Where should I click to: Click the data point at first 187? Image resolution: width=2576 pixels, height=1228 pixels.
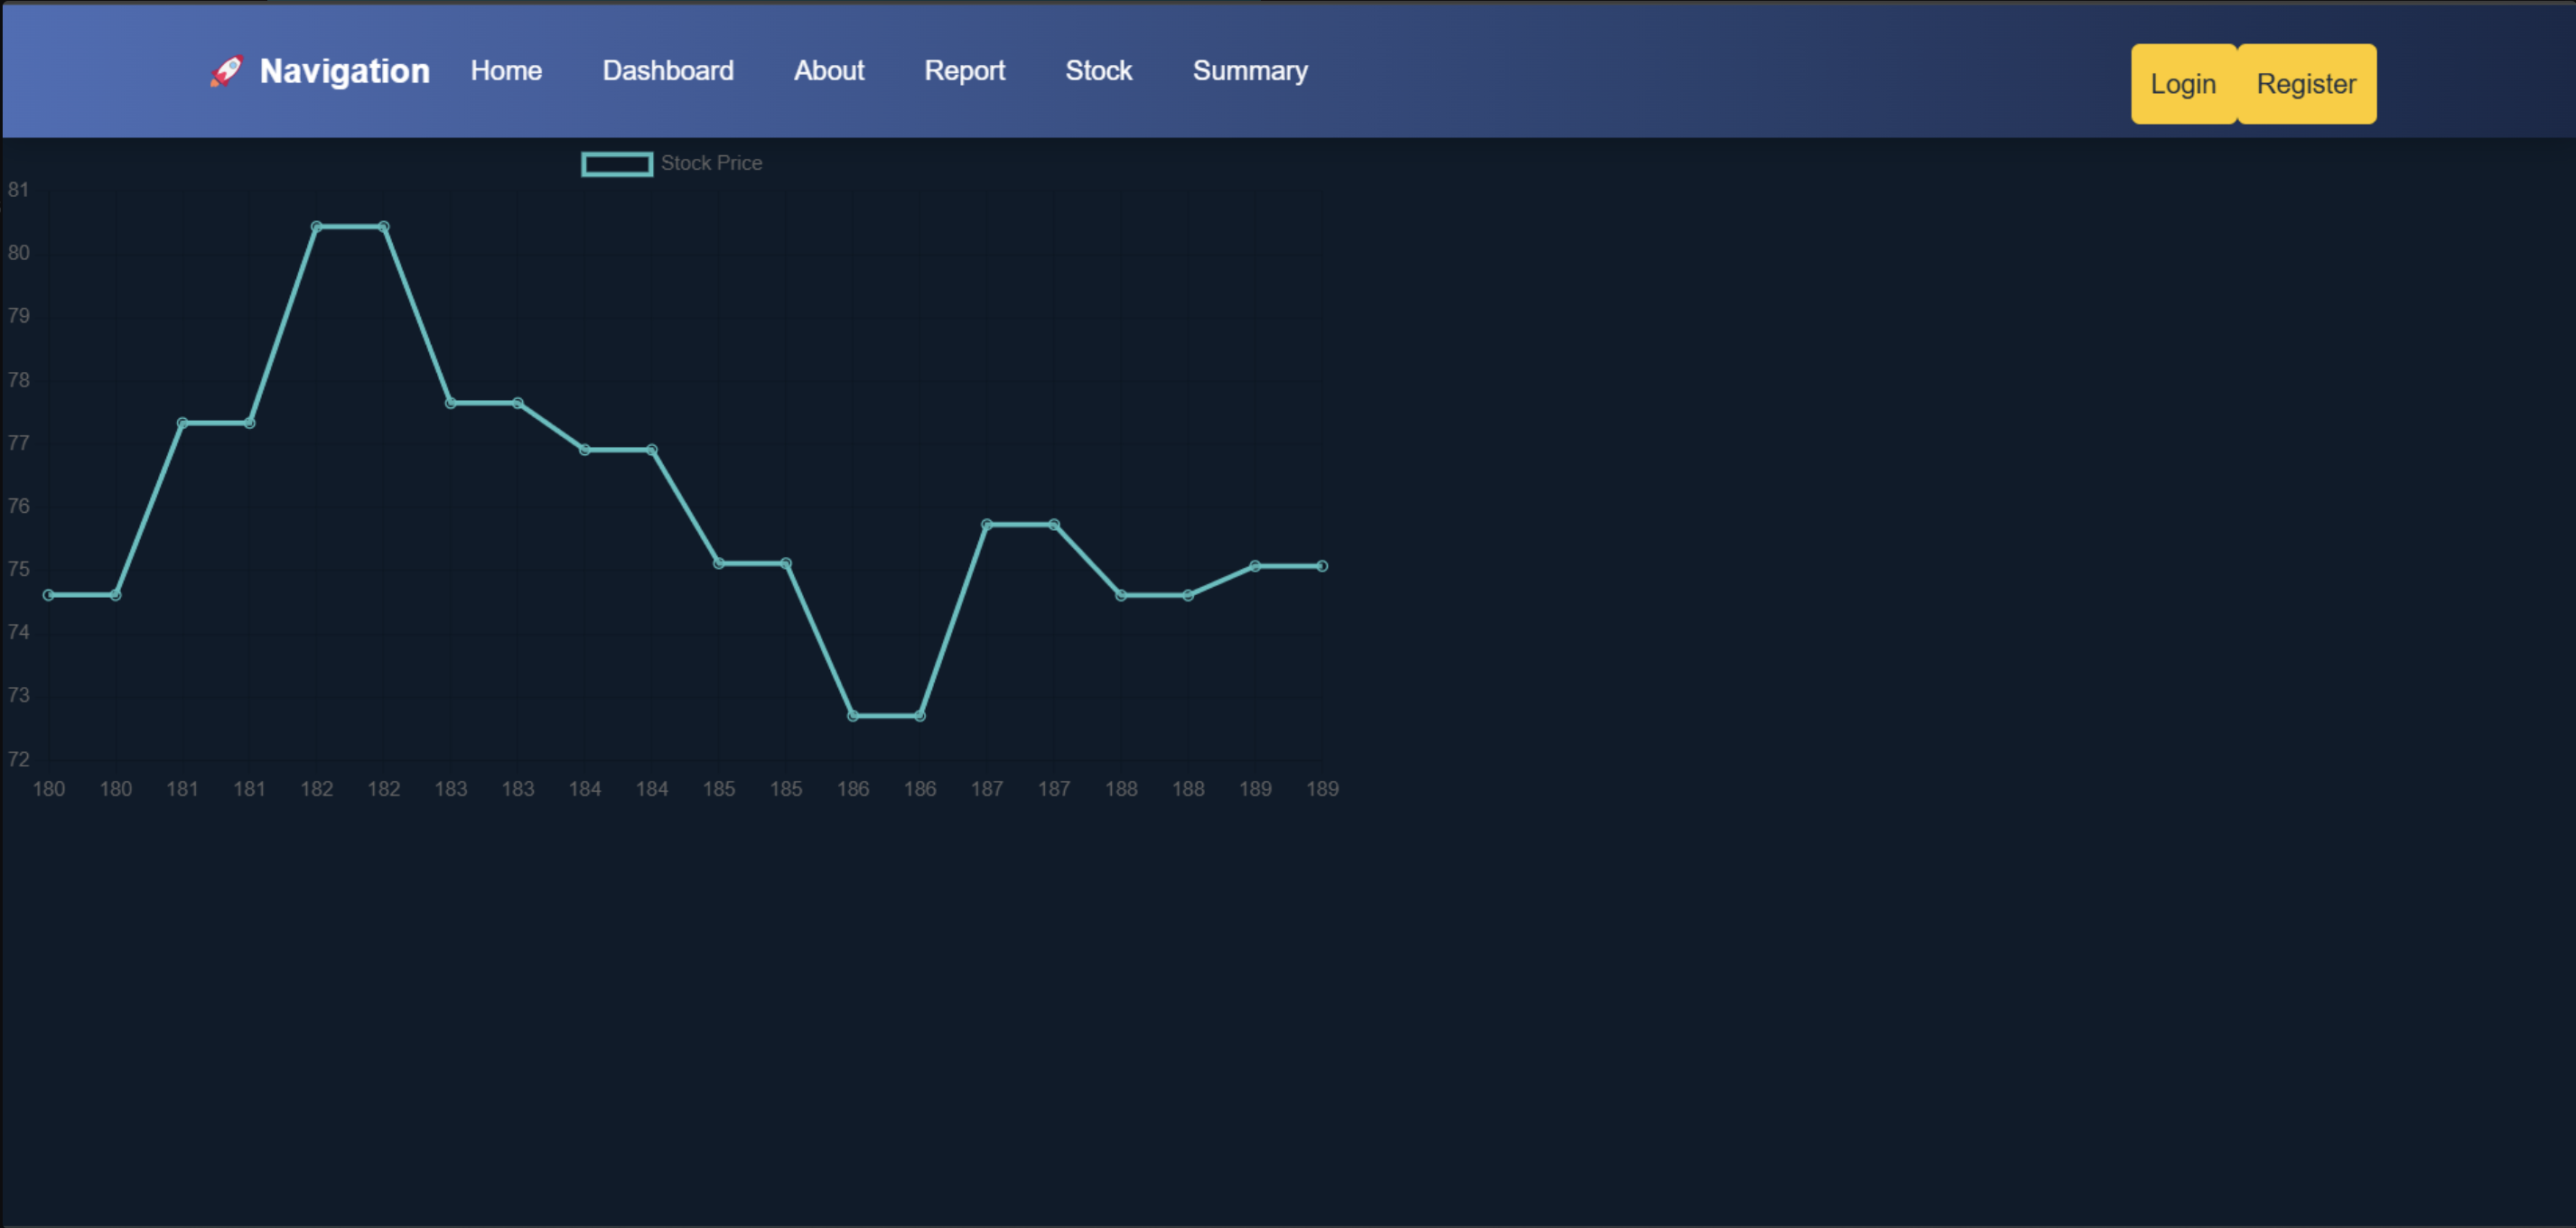point(987,524)
